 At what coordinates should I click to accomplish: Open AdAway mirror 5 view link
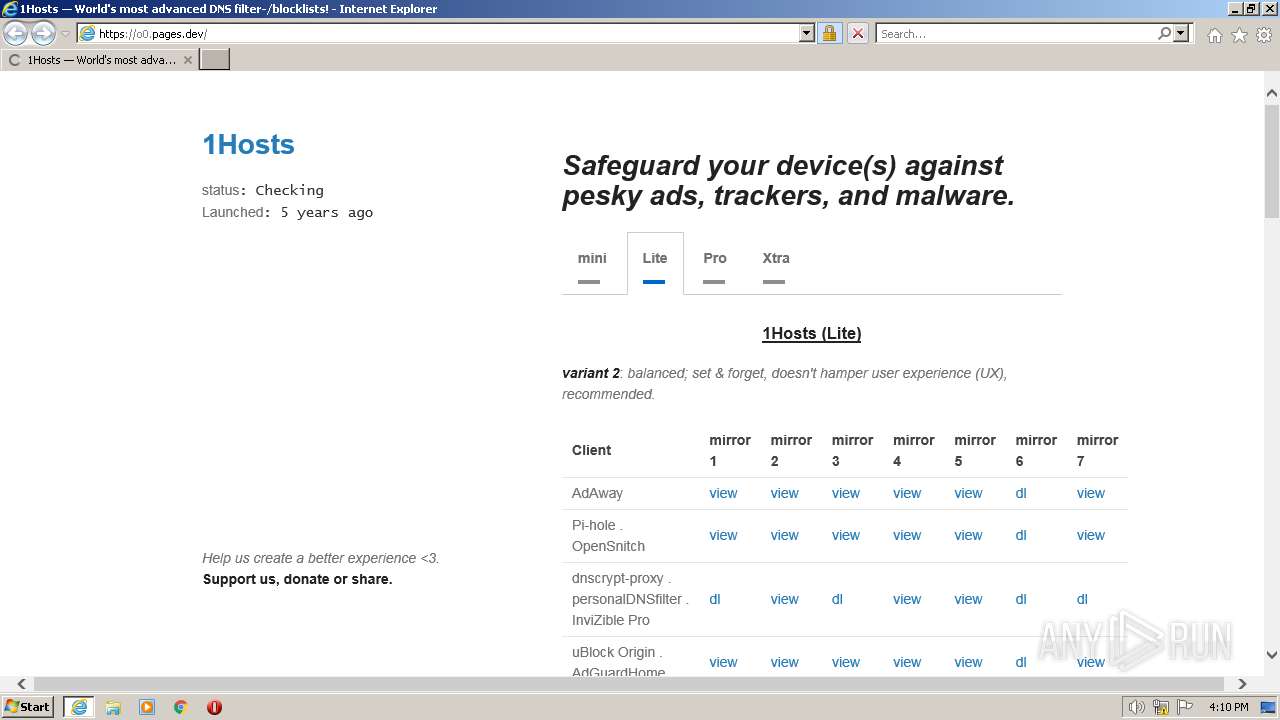point(968,493)
